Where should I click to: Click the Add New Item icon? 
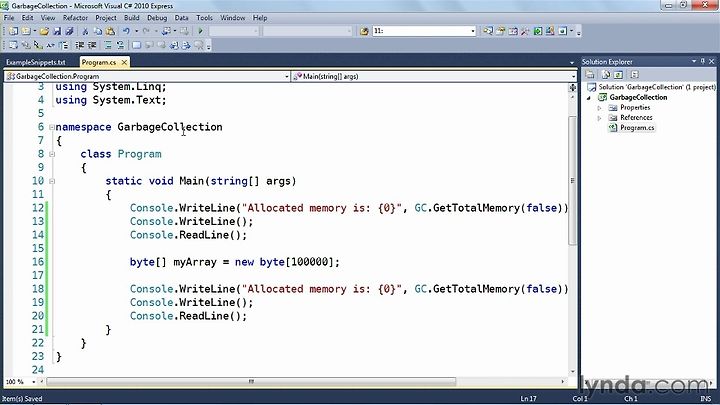pyautogui.click(x=26, y=31)
